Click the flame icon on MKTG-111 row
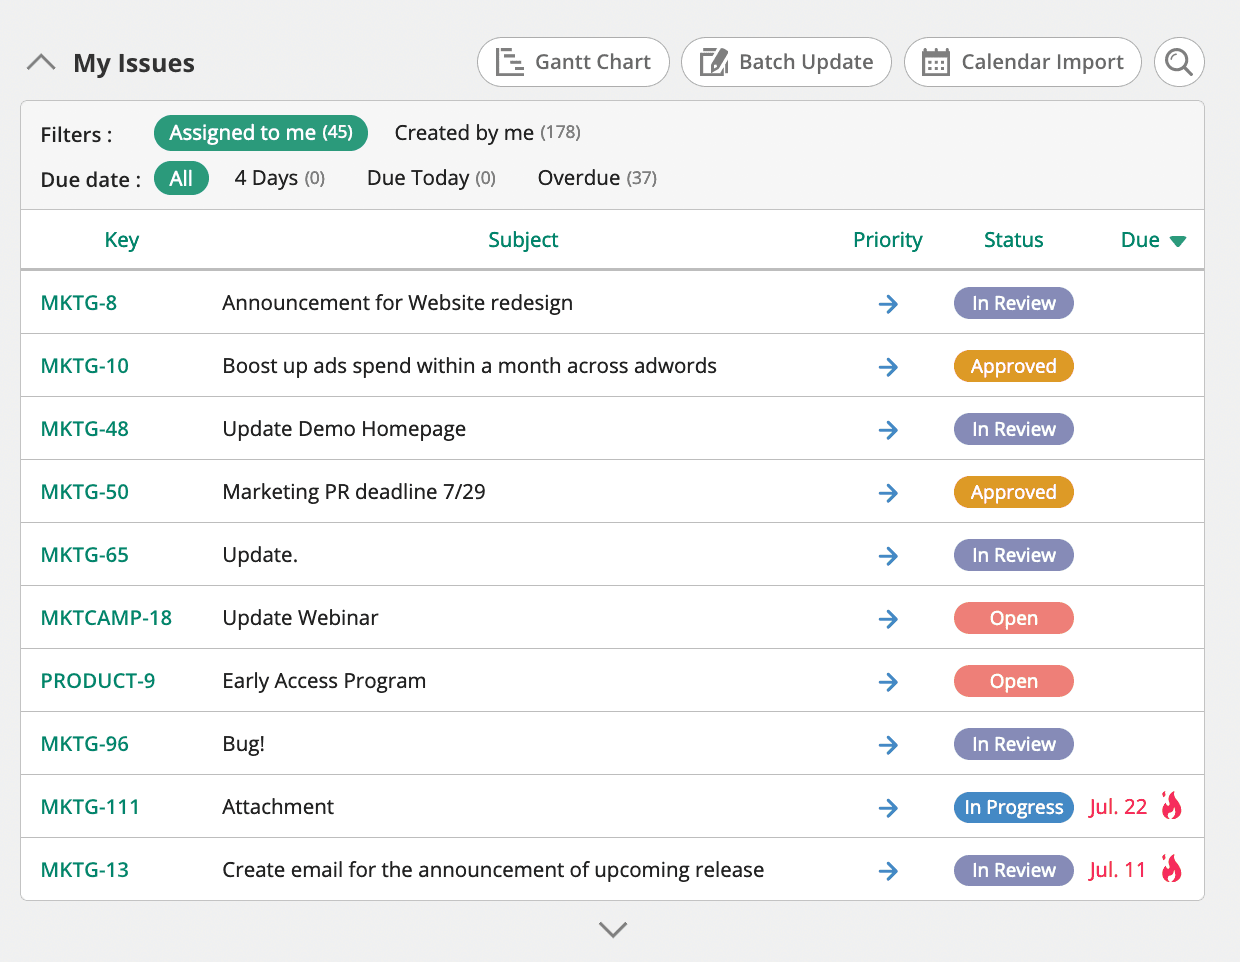 point(1171,806)
